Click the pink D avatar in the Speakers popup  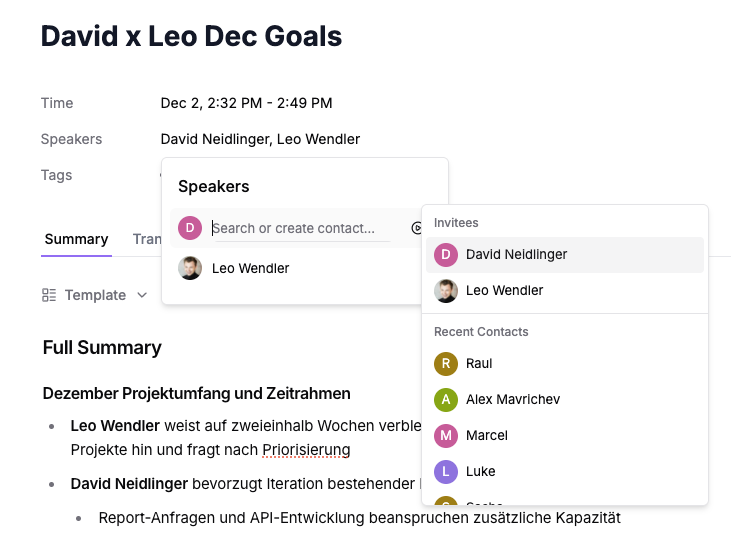[x=190, y=228]
